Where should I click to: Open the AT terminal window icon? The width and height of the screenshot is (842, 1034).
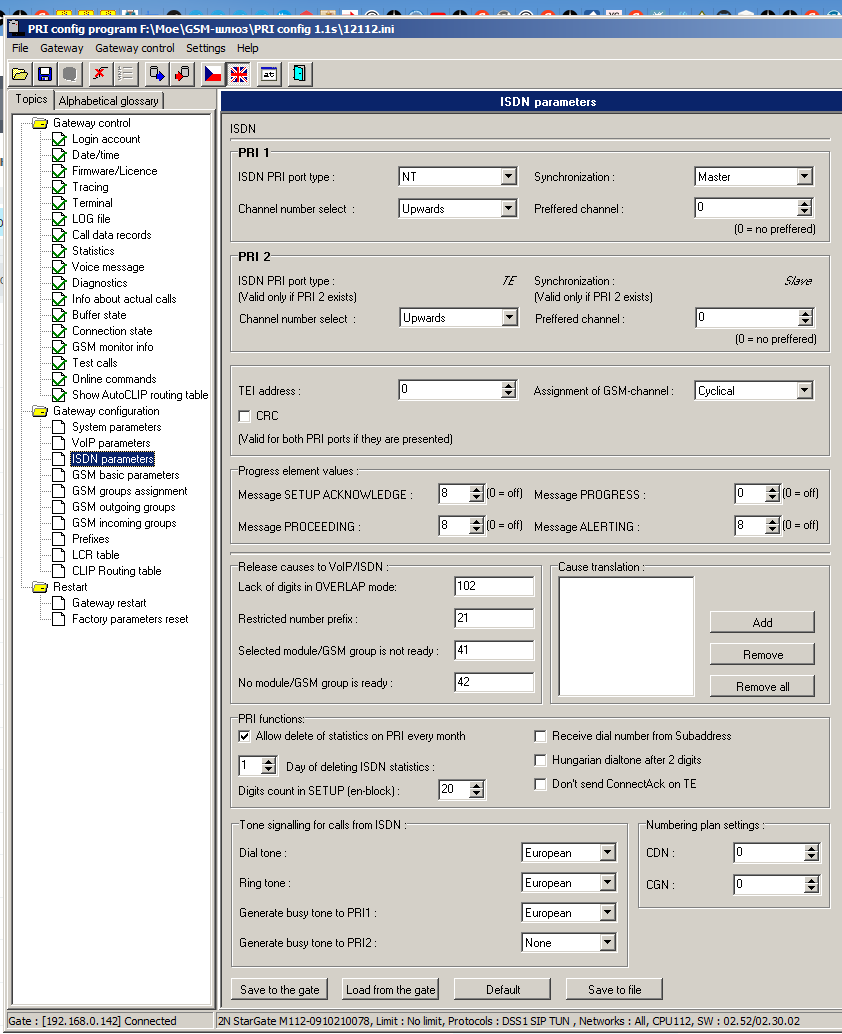(269, 74)
